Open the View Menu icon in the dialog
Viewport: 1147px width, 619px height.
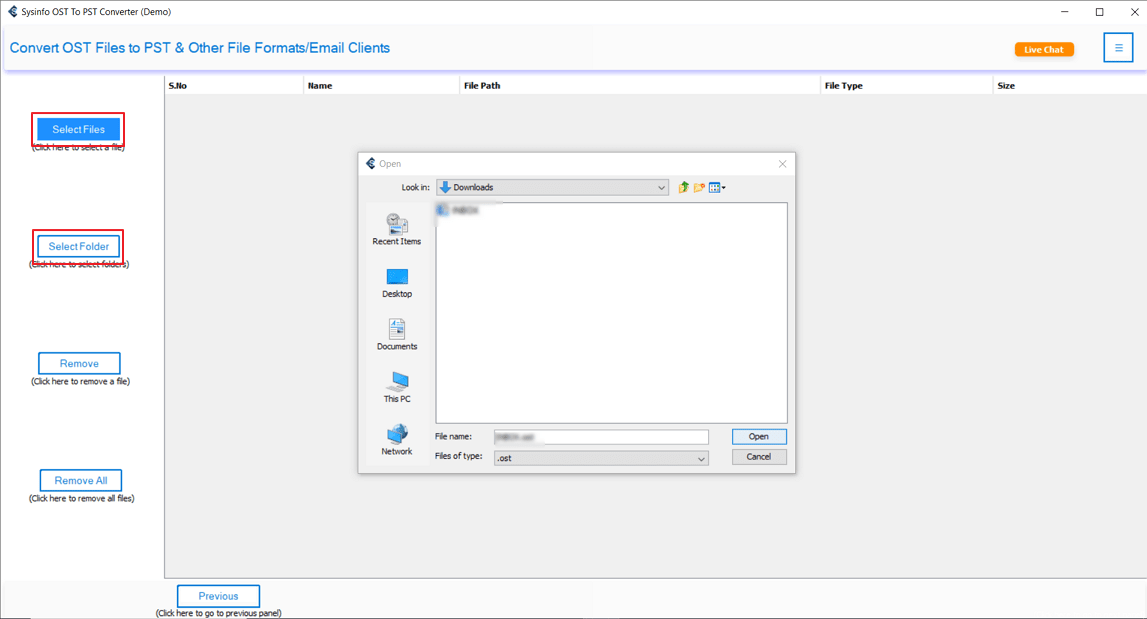[717, 187]
